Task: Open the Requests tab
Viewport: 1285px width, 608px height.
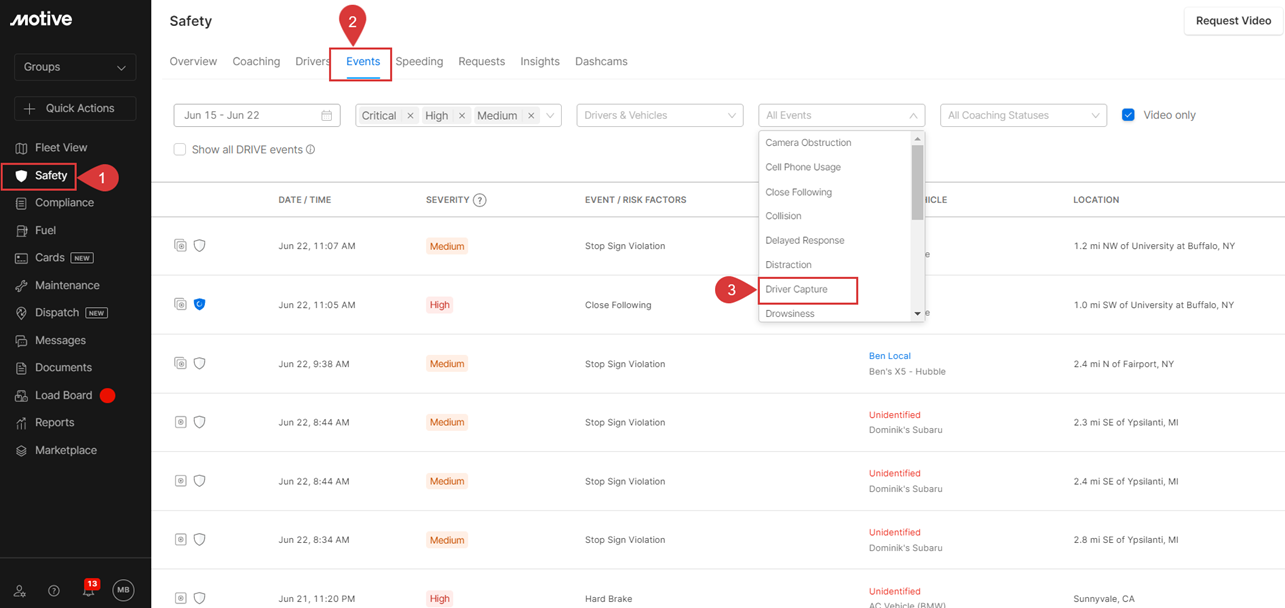Action: point(482,62)
